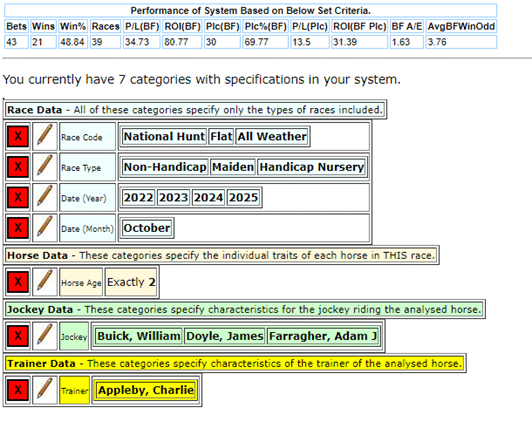Click the yellow Trainer label cell
This screenshot has height=421, width=532.
75,390
